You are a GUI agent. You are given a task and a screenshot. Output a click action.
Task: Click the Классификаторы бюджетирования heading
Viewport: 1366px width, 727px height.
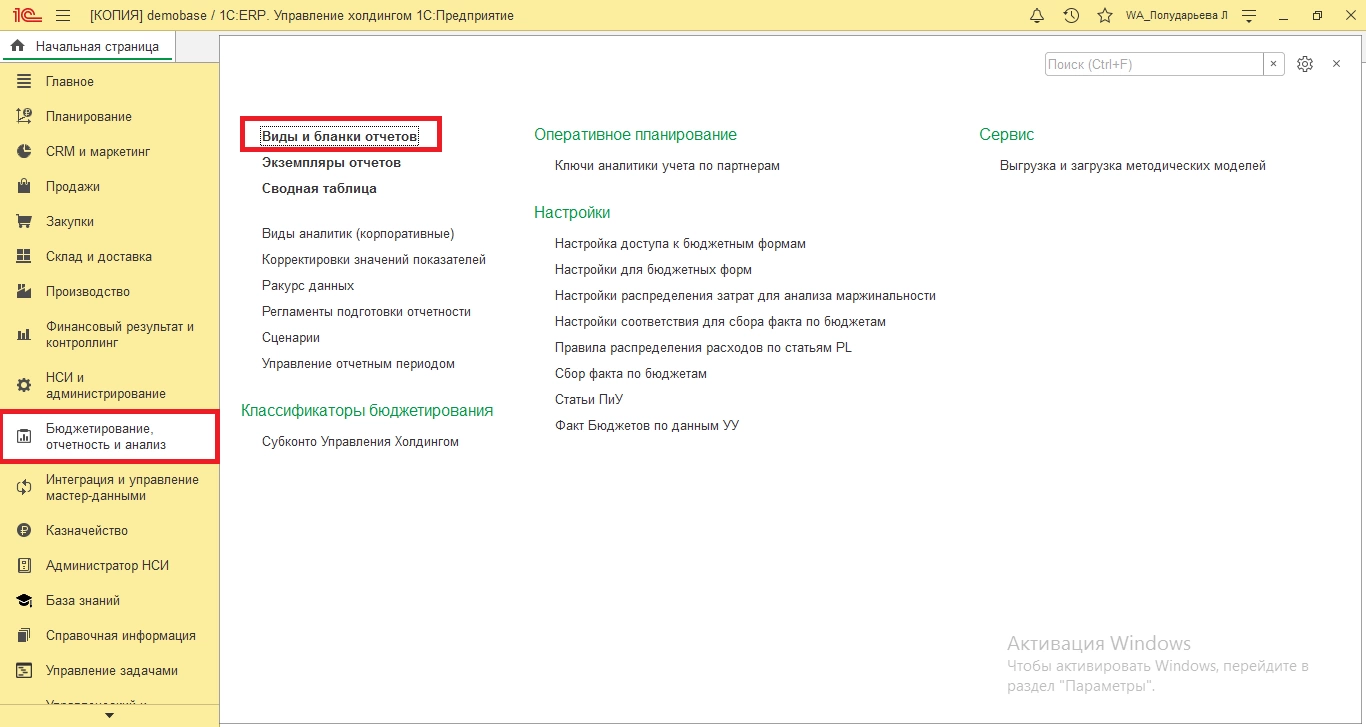coord(367,410)
